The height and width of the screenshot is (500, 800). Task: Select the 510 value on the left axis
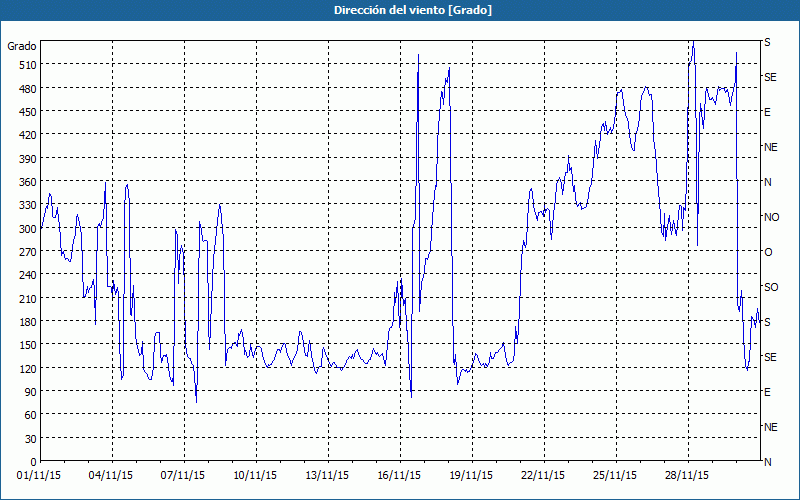[27, 65]
